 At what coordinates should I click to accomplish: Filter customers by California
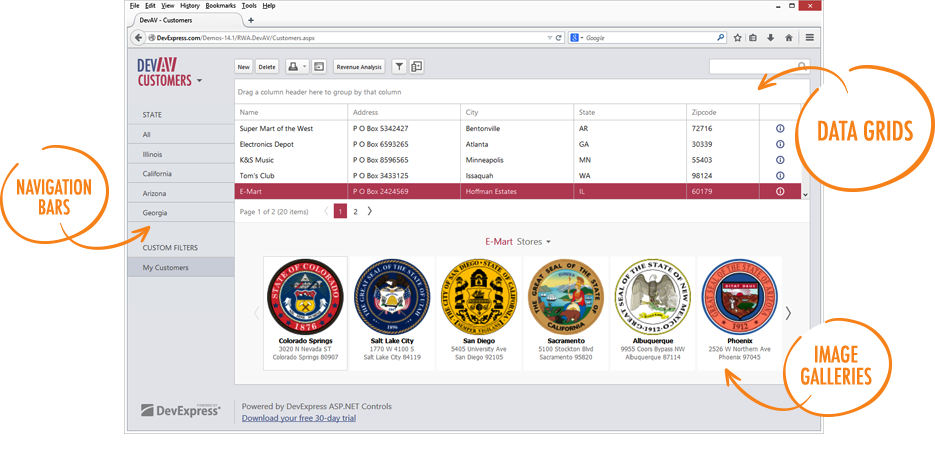tap(181, 174)
